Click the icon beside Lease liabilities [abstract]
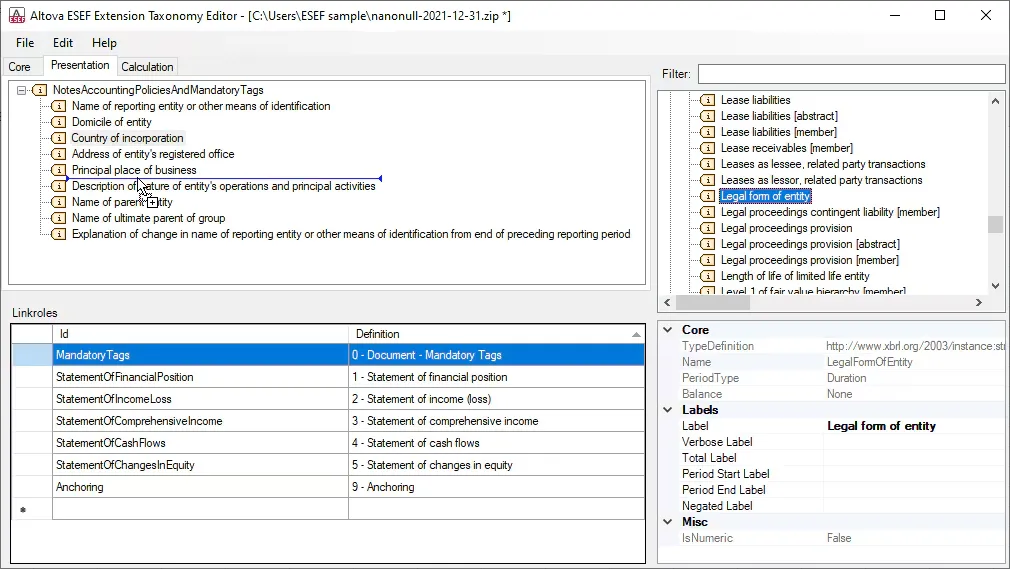Image resolution: width=1010 pixels, height=569 pixels. coord(707,116)
